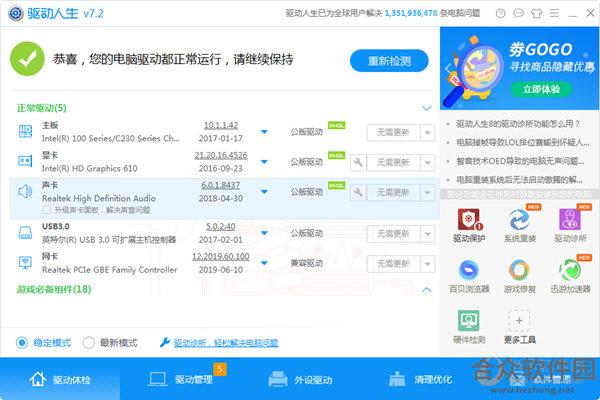Click the wrench icon beside 驱动诊所 link
The width and height of the screenshot is (600, 400).
165,342
